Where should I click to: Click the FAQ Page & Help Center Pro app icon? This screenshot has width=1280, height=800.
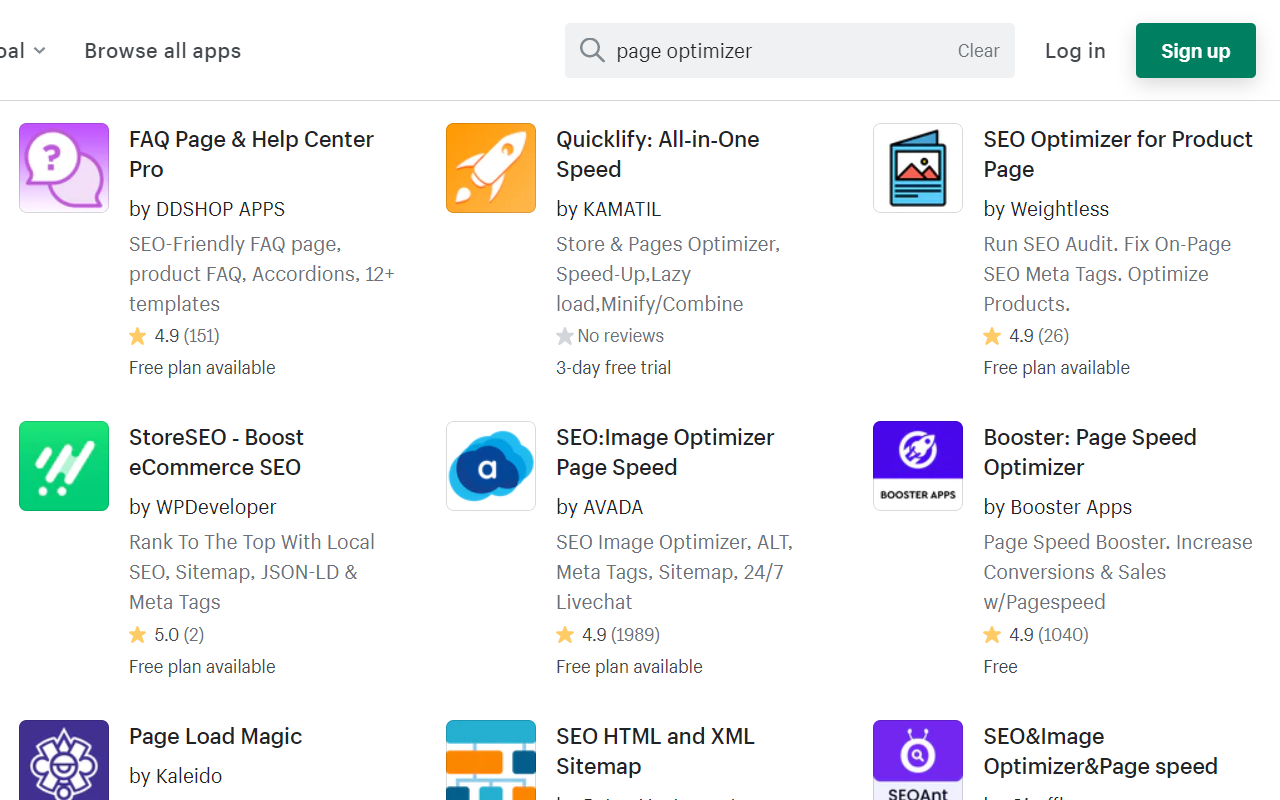[63, 167]
